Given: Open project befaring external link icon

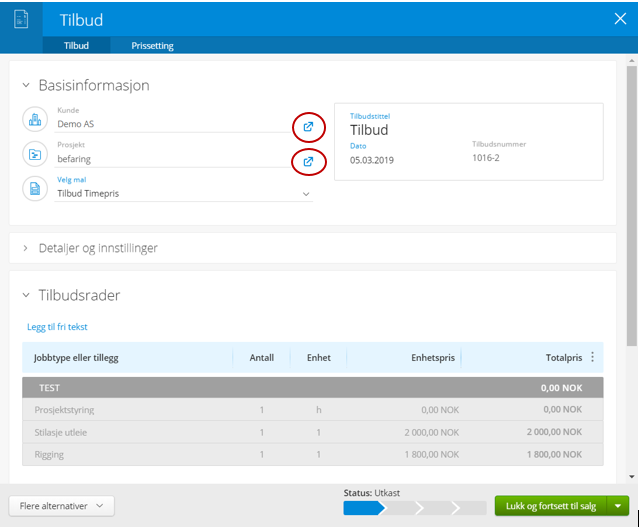Looking at the screenshot, I should tap(308, 162).
